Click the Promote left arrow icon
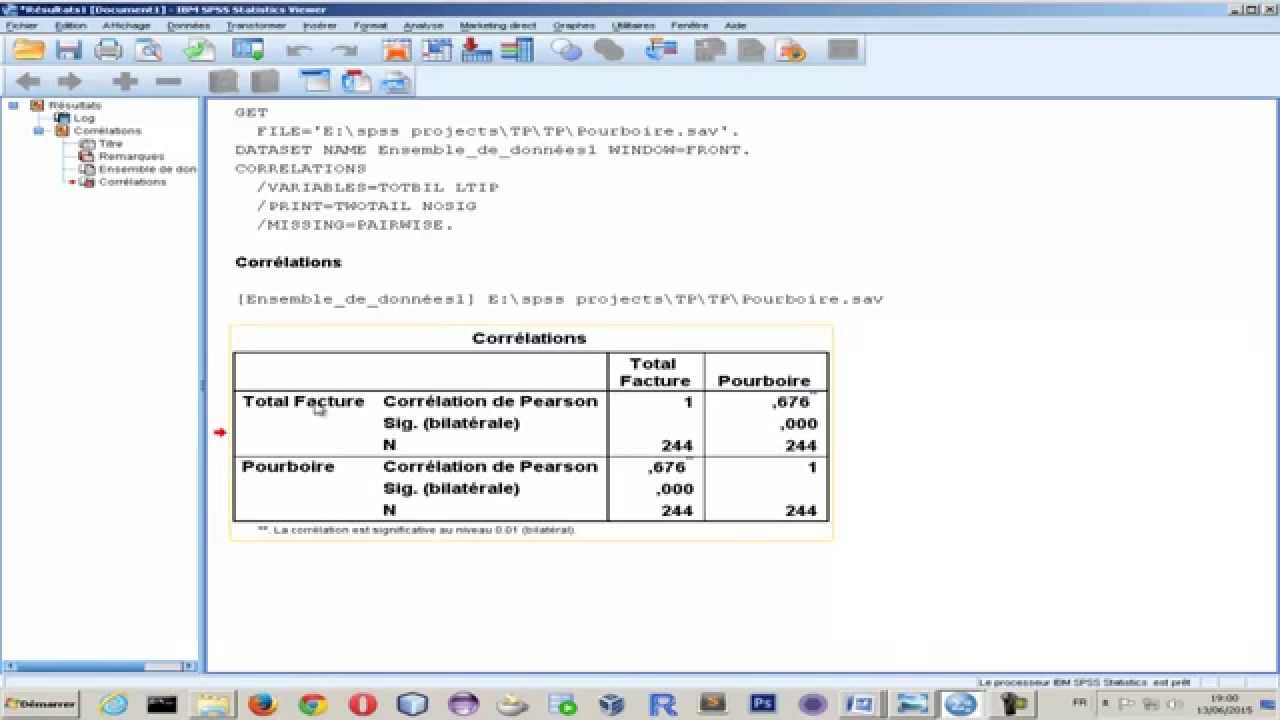Viewport: 1280px width, 720px height. tap(28, 82)
